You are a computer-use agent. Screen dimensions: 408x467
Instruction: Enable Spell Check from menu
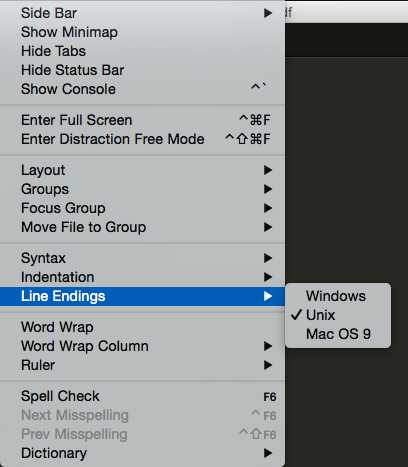click(x=142, y=396)
